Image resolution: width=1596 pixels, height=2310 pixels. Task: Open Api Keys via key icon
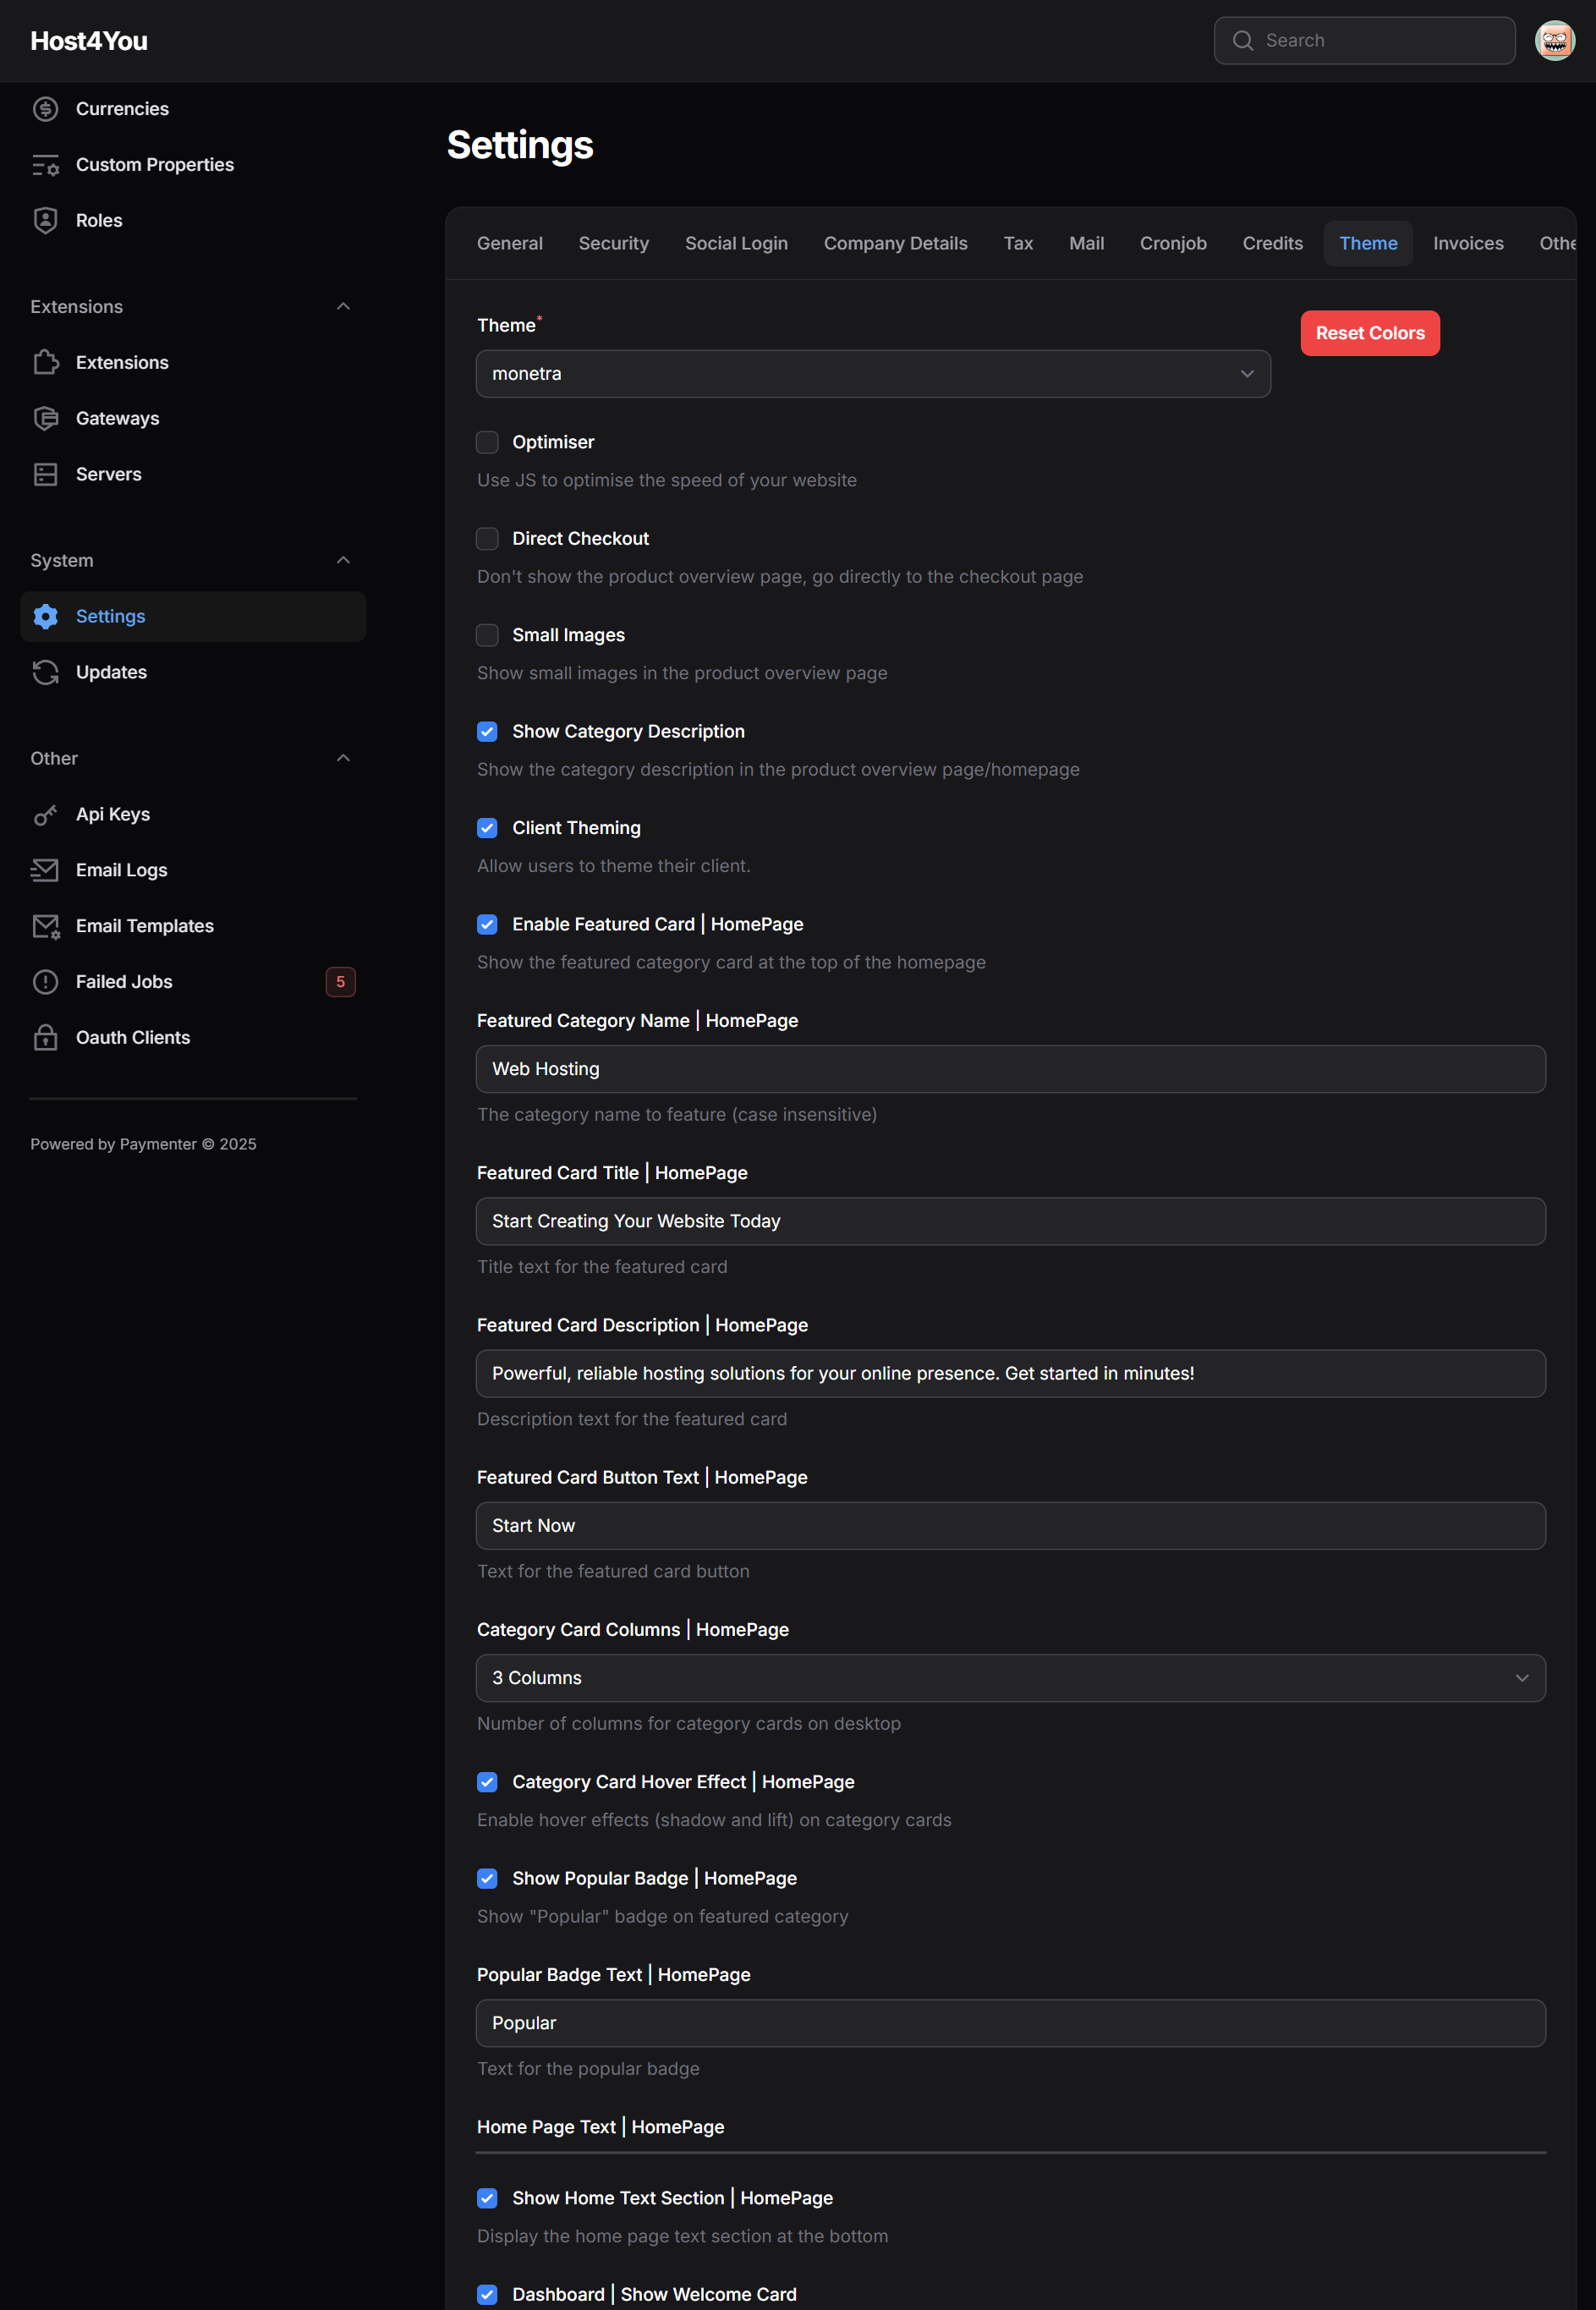coord(45,815)
